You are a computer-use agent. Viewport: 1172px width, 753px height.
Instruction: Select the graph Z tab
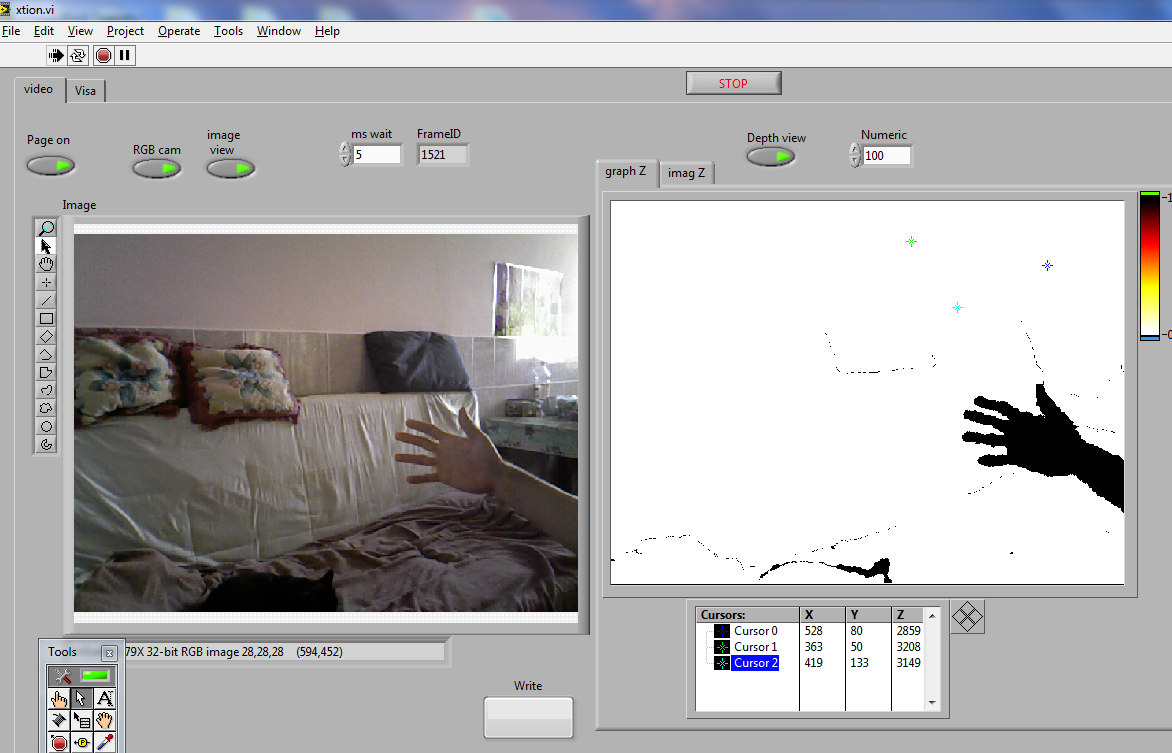coord(626,171)
